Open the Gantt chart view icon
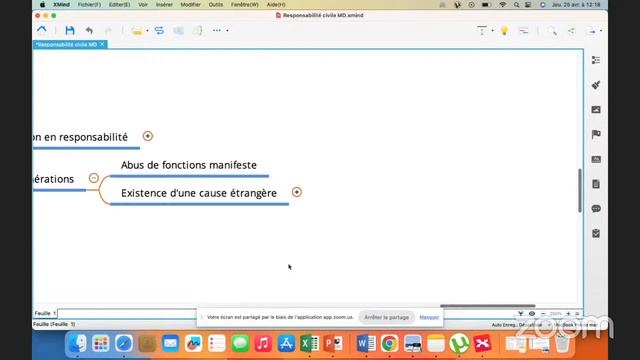Image resolution: width=640 pixels, height=360 pixels. pos(524,31)
